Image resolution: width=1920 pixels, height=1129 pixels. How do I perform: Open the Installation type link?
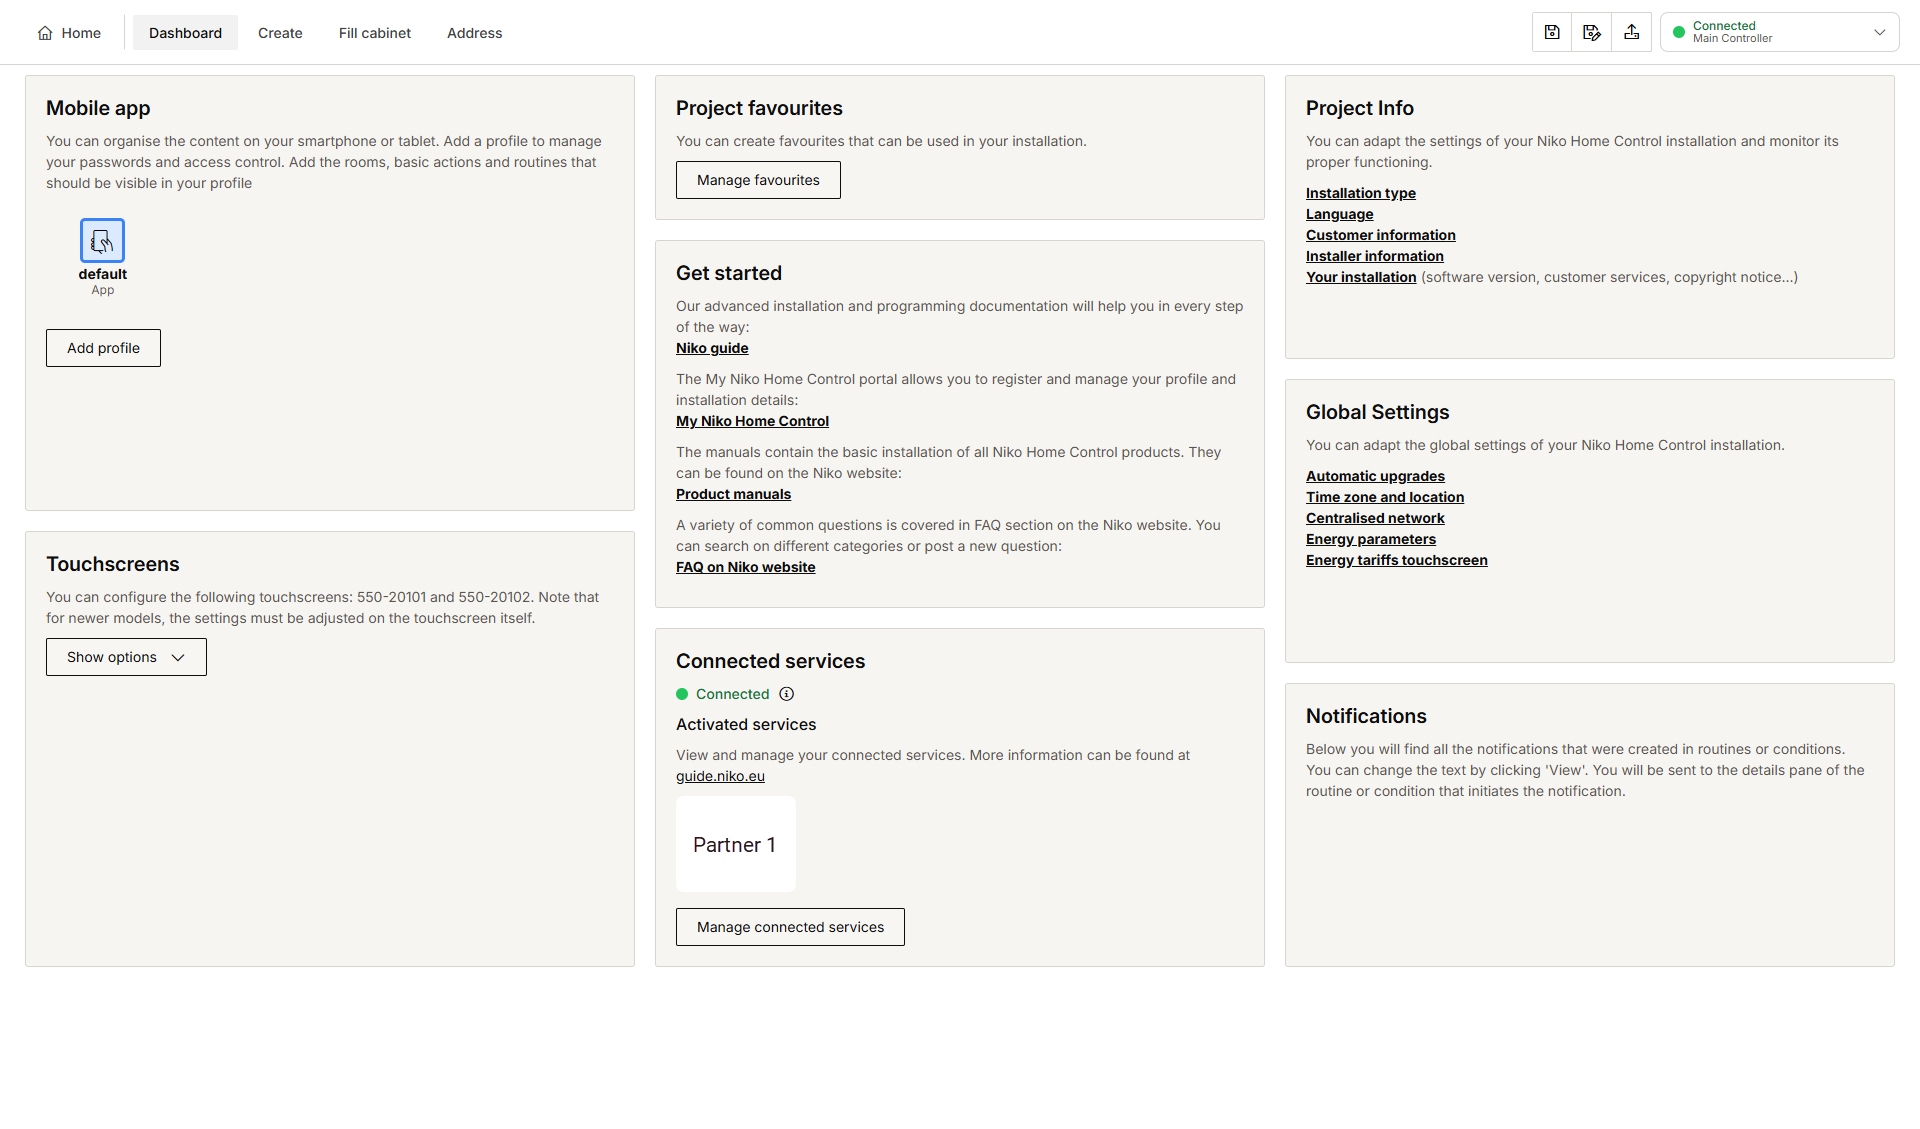click(1361, 193)
